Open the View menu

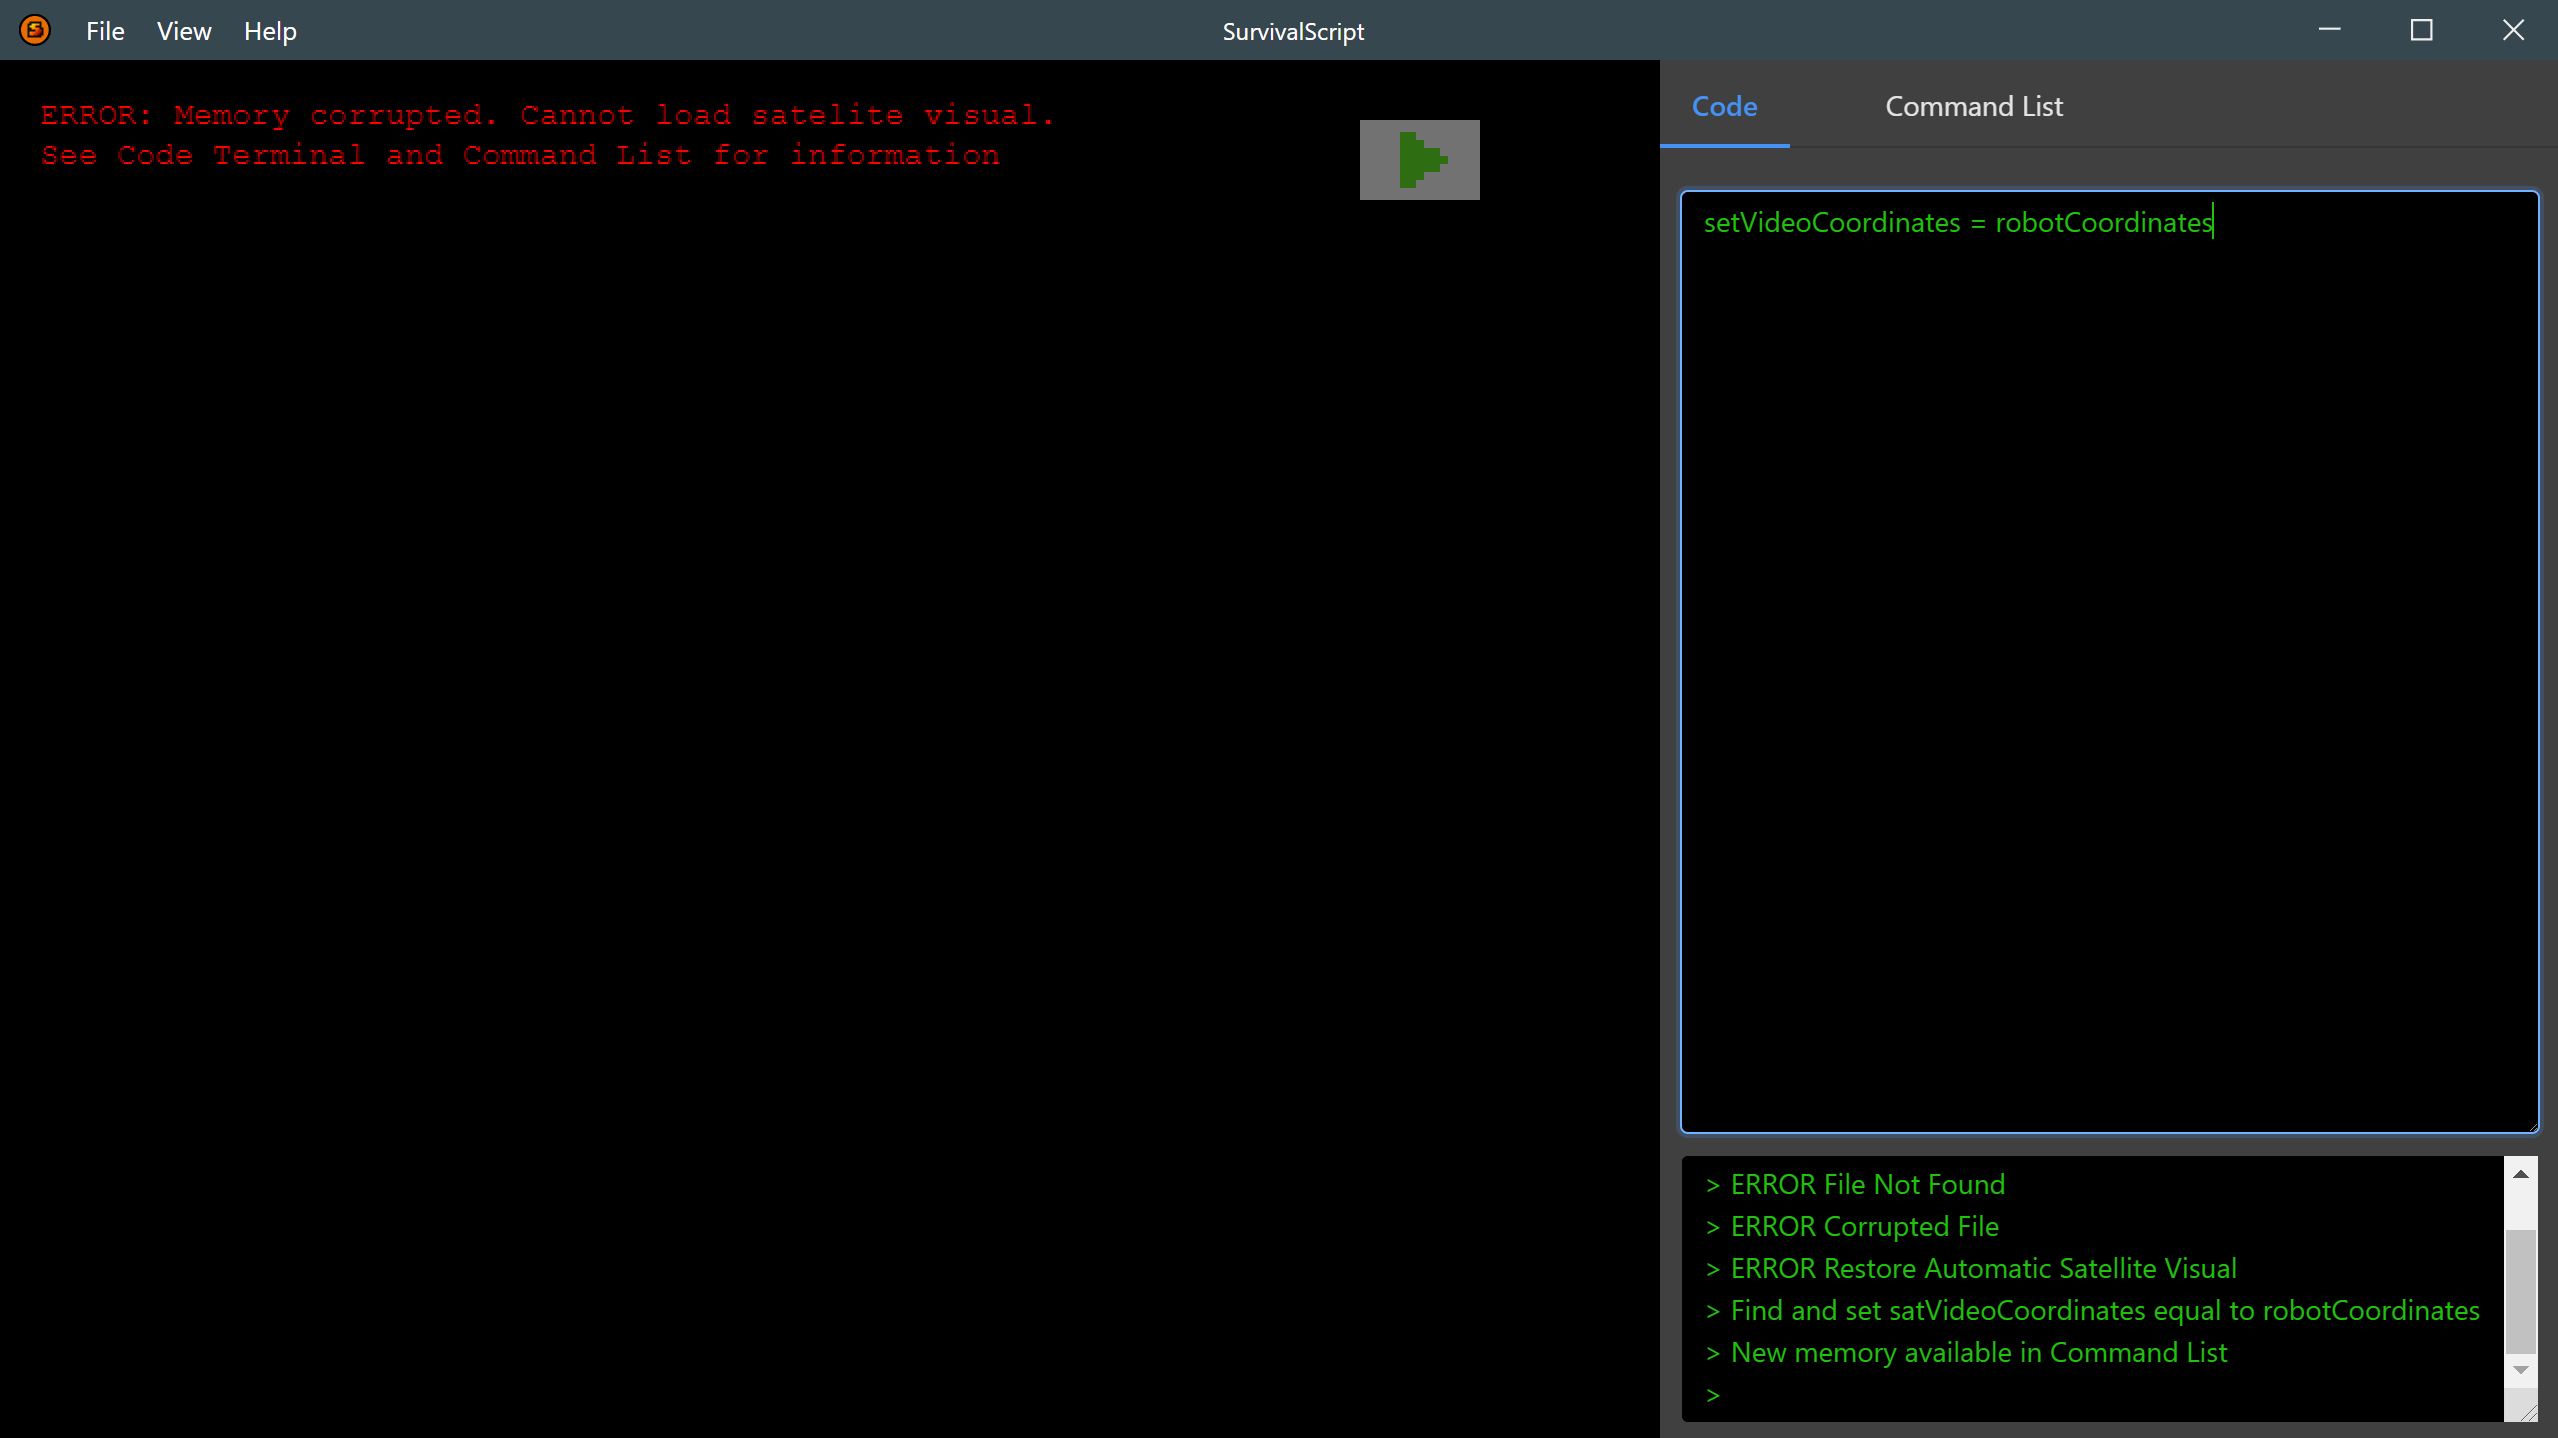(x=184, y=31)
